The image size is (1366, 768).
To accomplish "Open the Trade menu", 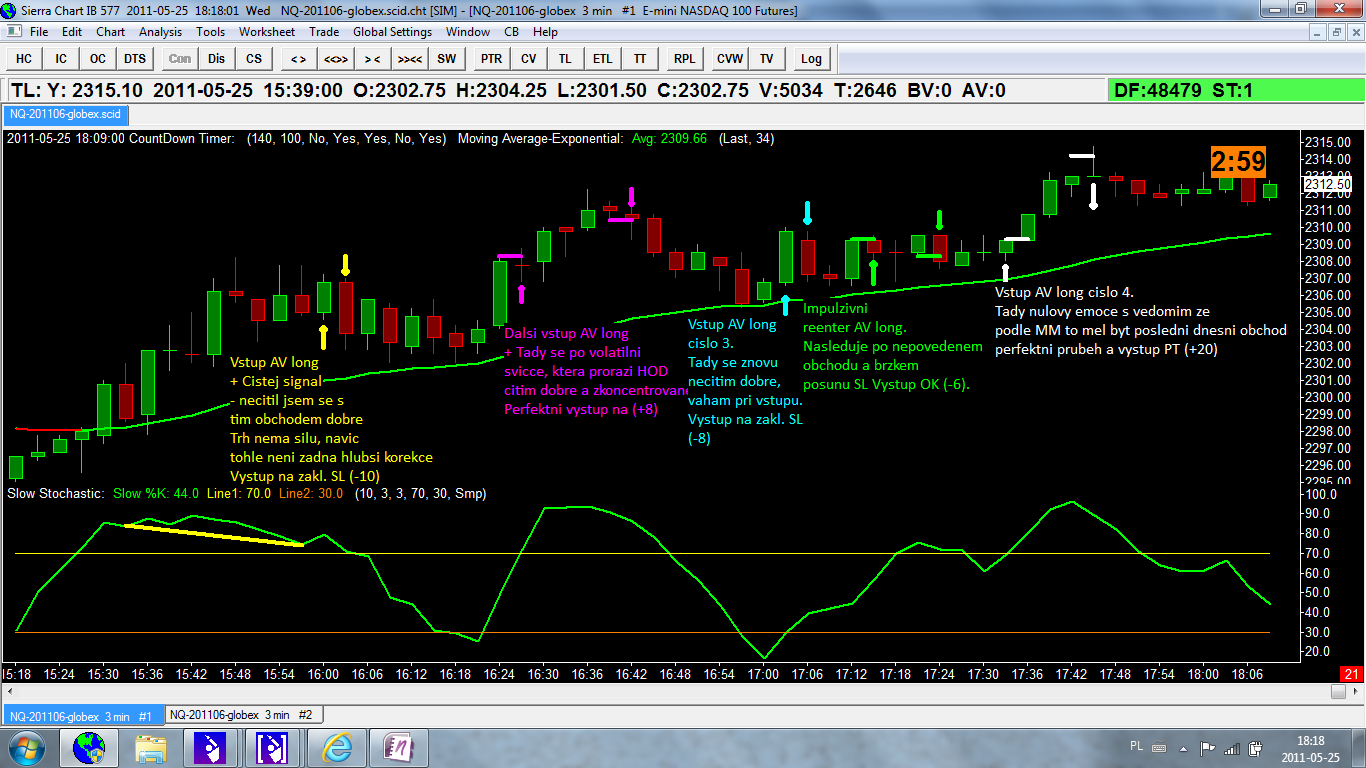I will point(324,32).
